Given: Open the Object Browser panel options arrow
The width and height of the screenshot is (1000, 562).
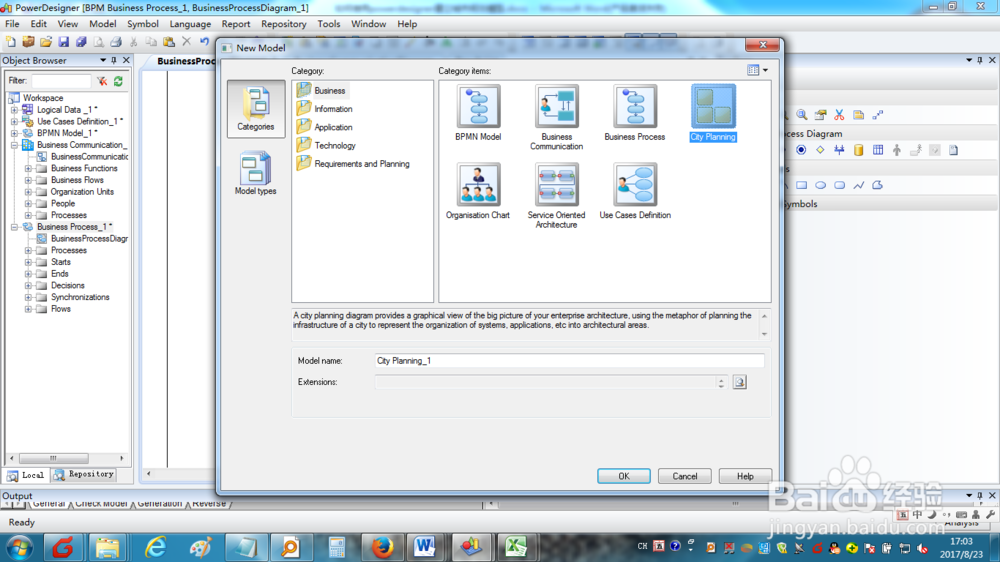Looking at the screenshot, I should point(103,60).
